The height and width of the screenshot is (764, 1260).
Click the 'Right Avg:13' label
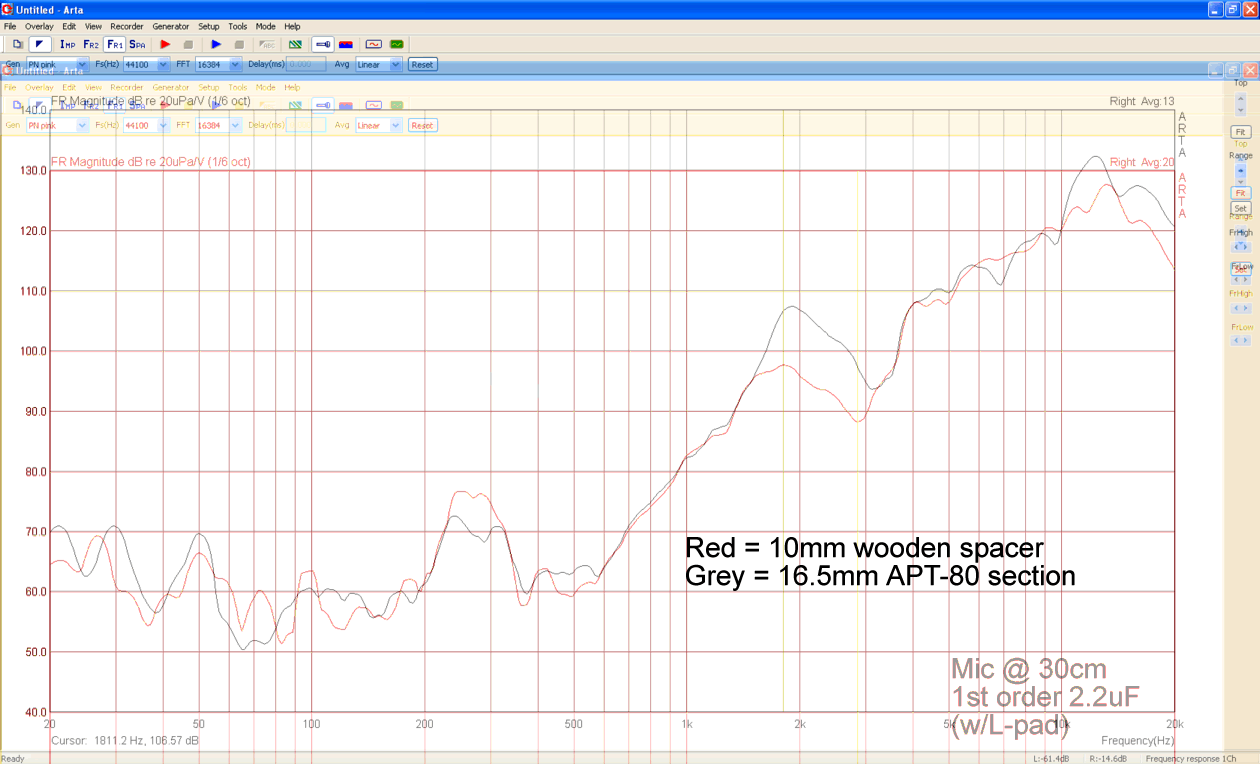pyautogui.click(x=1141, y=101)
